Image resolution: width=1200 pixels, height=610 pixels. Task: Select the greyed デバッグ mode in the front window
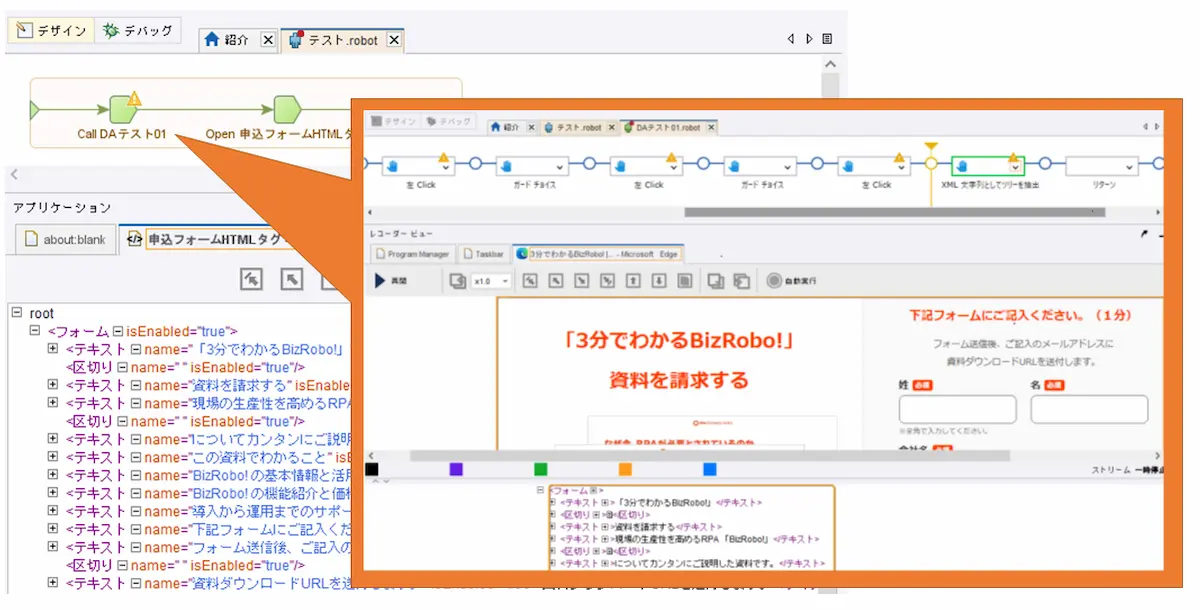(x=447, y=122)
